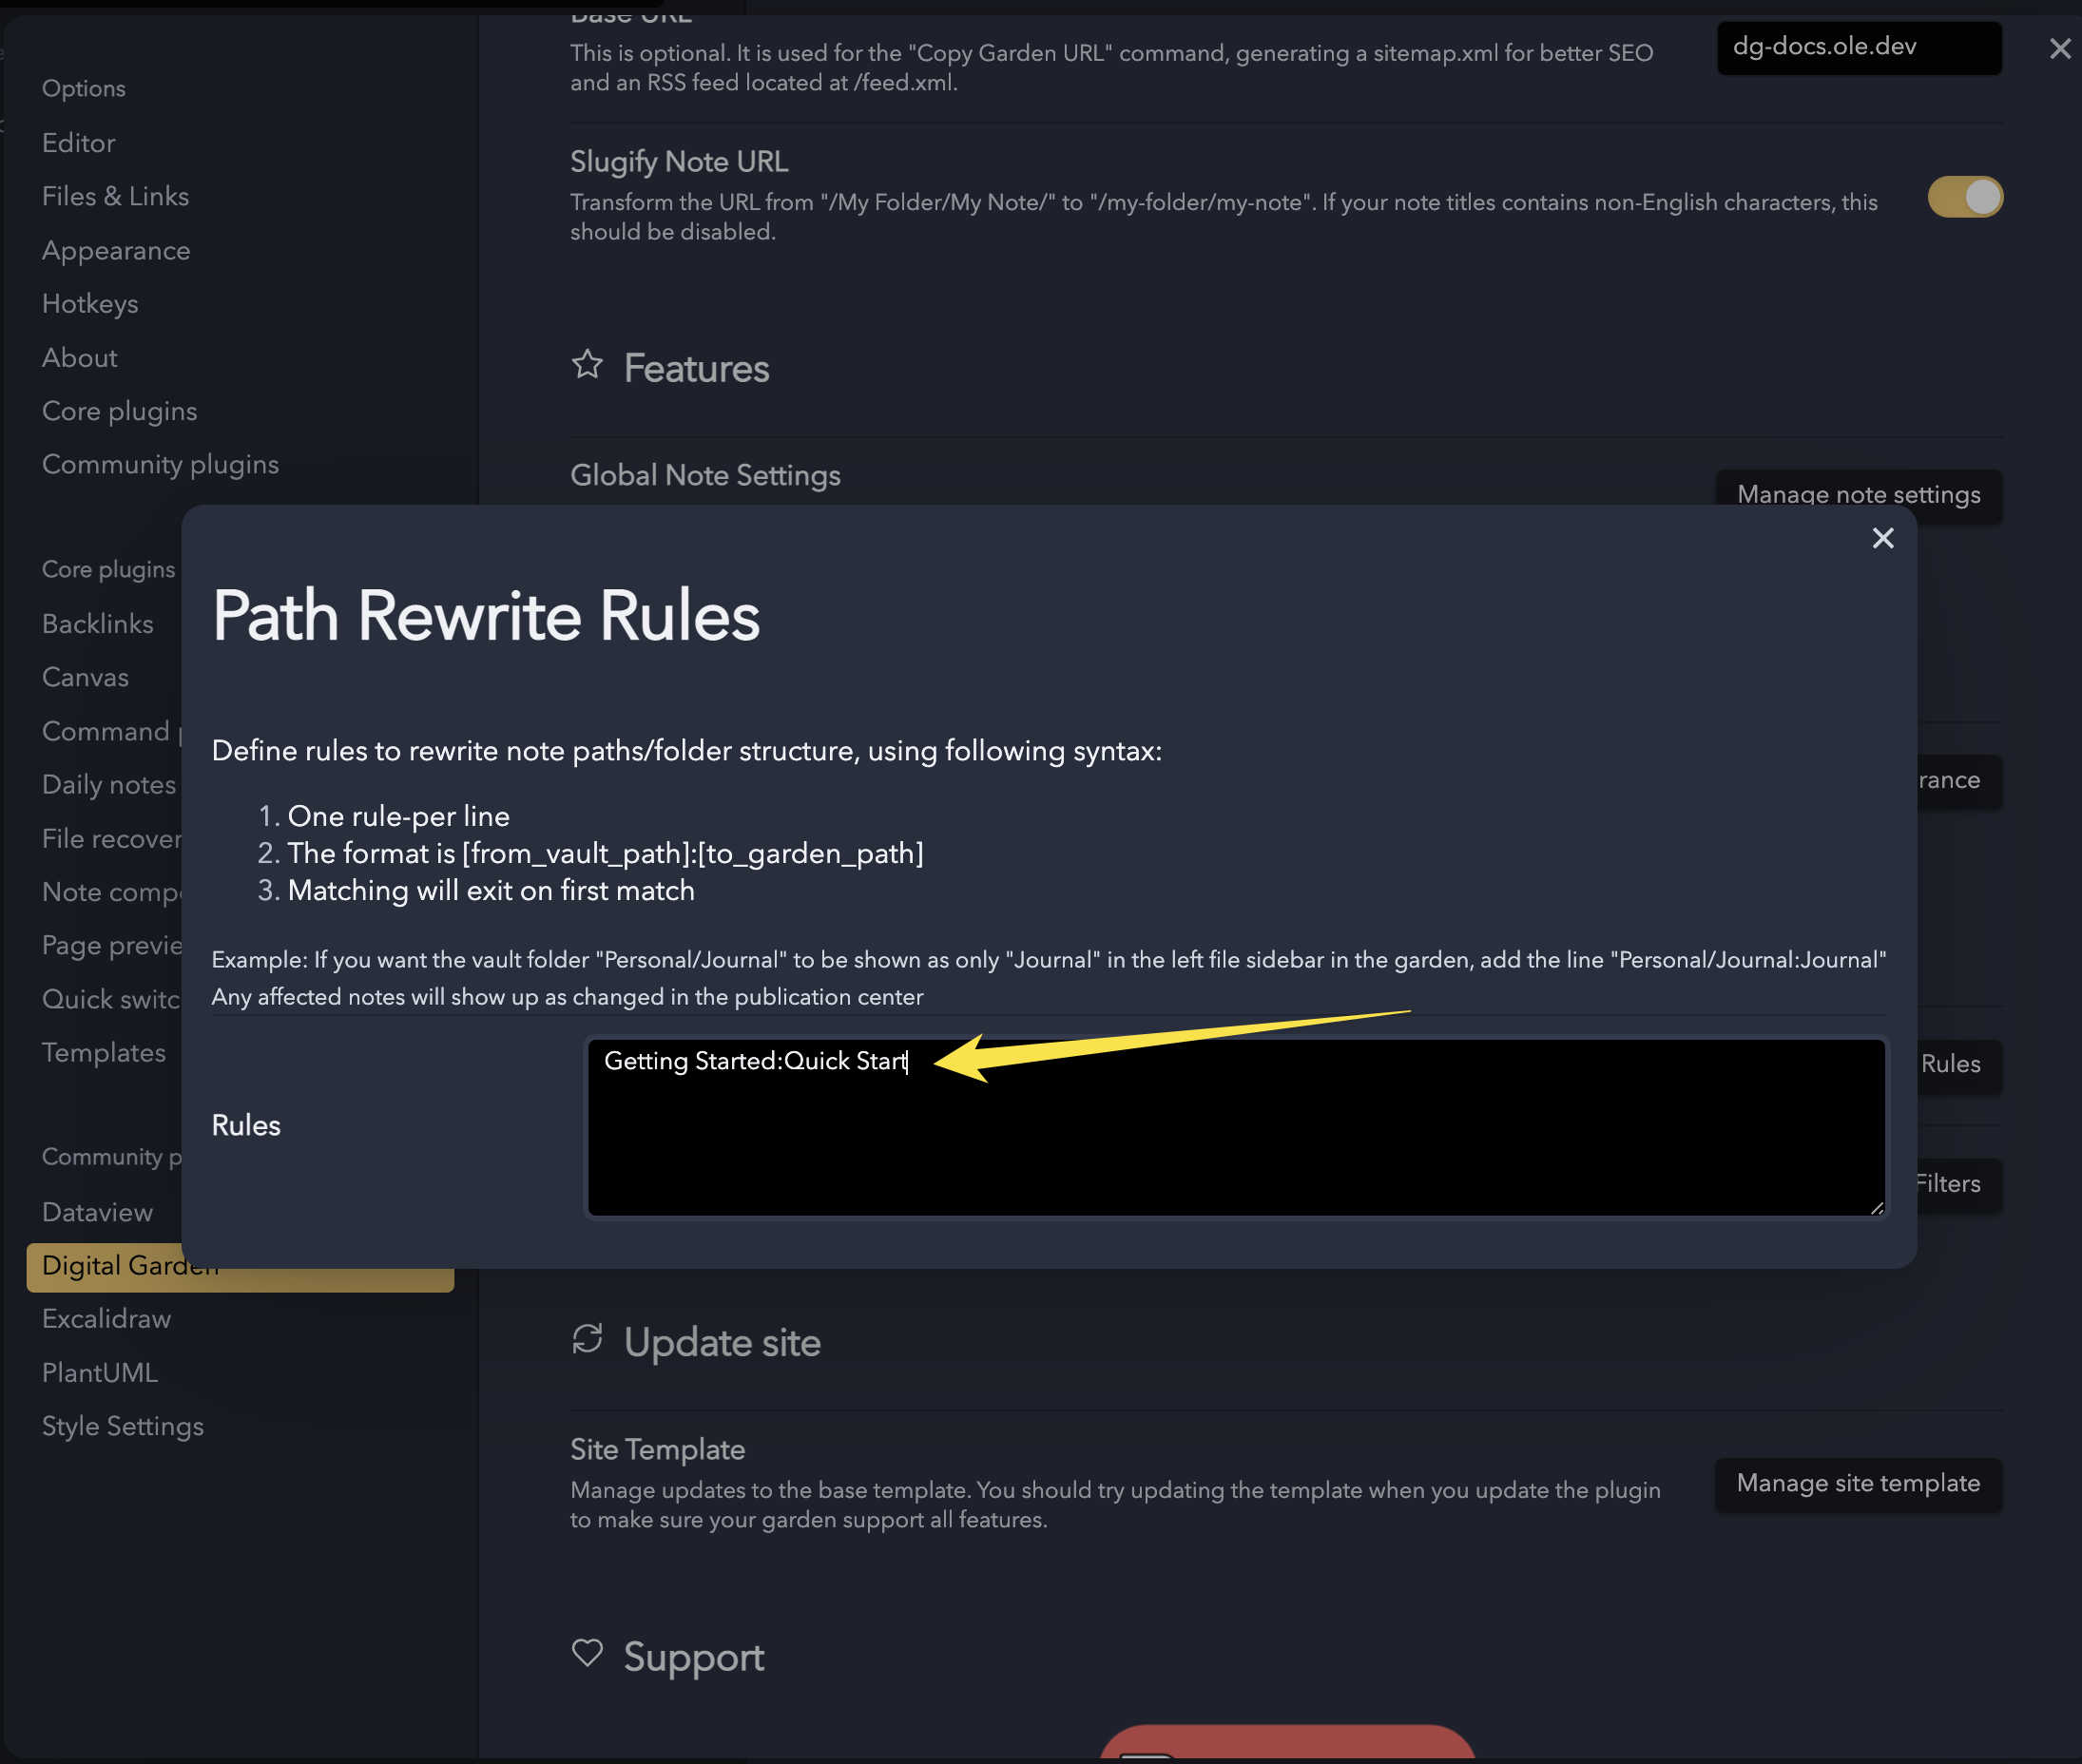The height and width of the screenshot is (1764, 2082).
Task: Click inside the Rules text area
Action: point(1235,1128)
